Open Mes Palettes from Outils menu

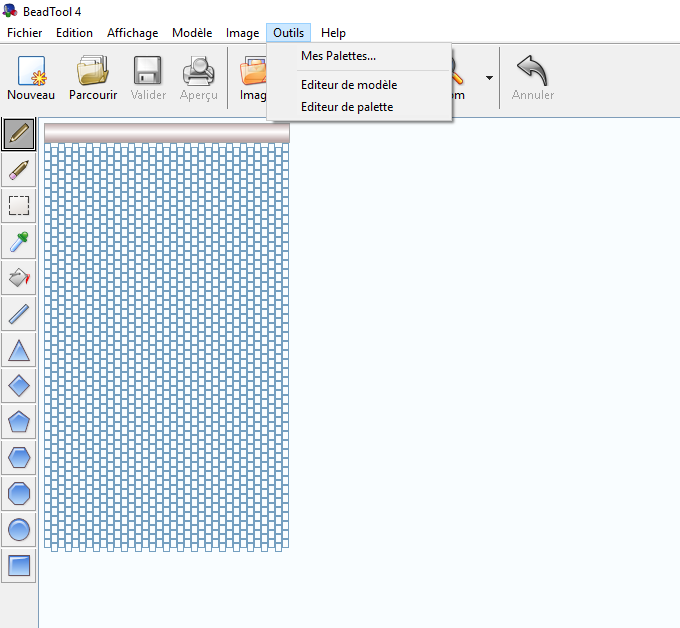338,56
